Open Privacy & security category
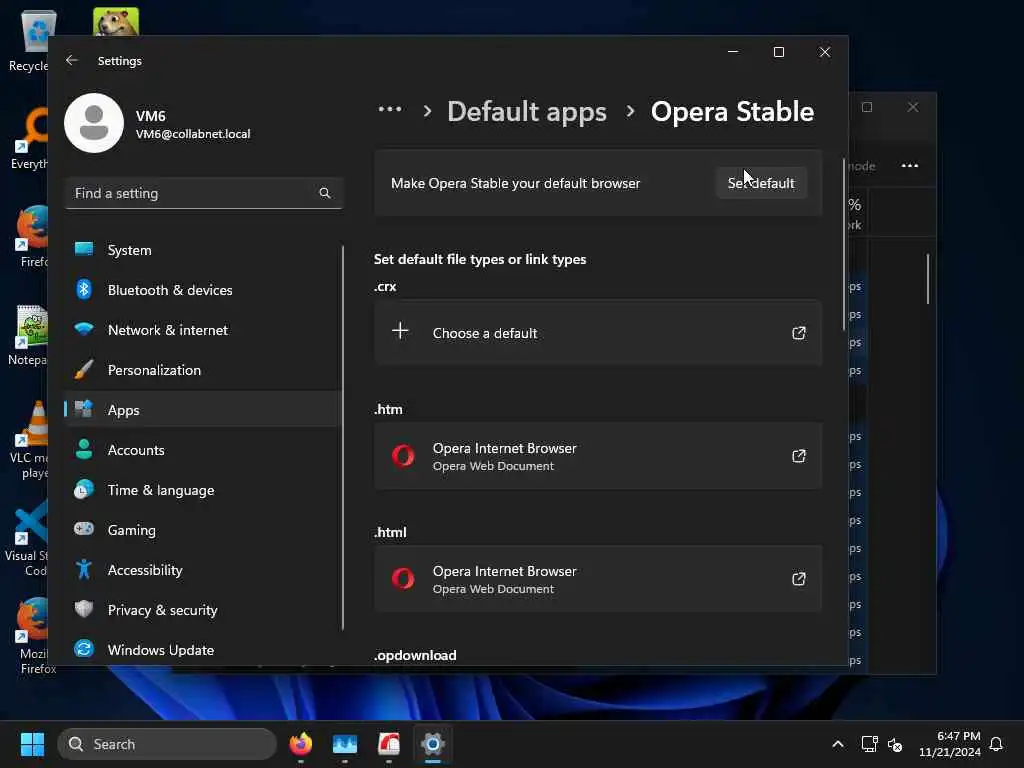The width and height of the screenshot is (1024, 768). (202, 610)
